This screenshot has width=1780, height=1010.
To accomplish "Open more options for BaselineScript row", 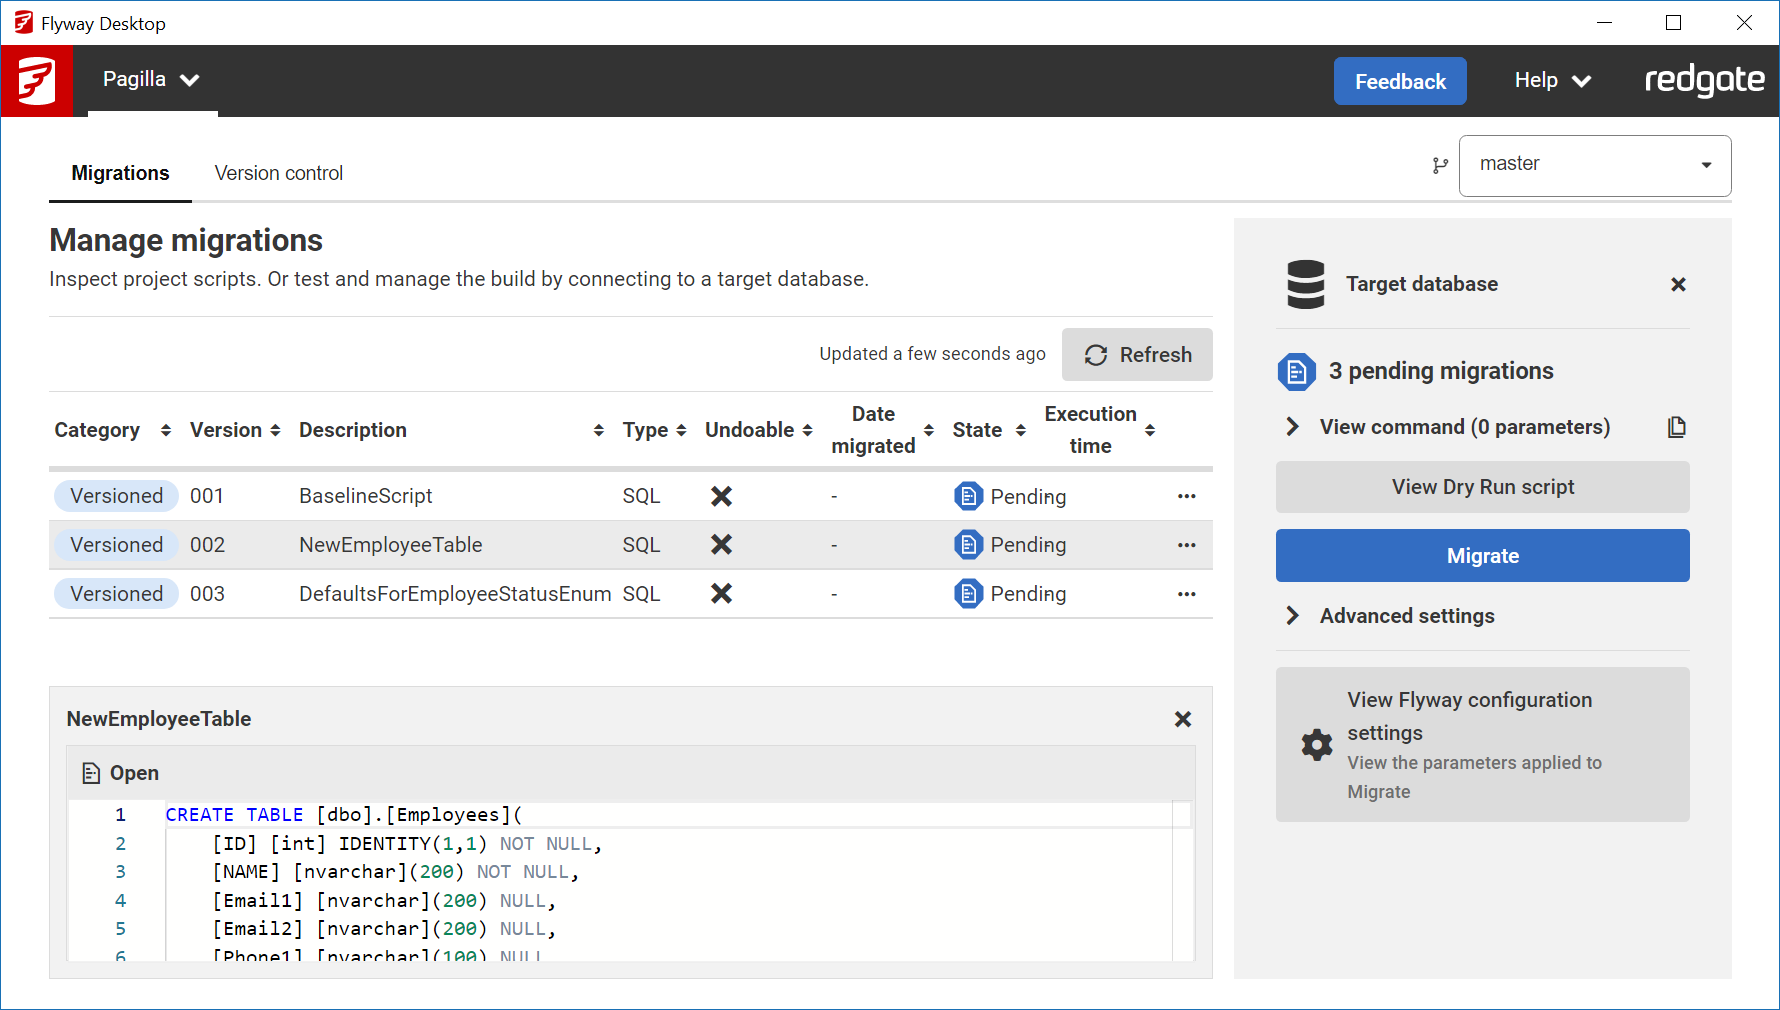I will (x=1186, y=496).
